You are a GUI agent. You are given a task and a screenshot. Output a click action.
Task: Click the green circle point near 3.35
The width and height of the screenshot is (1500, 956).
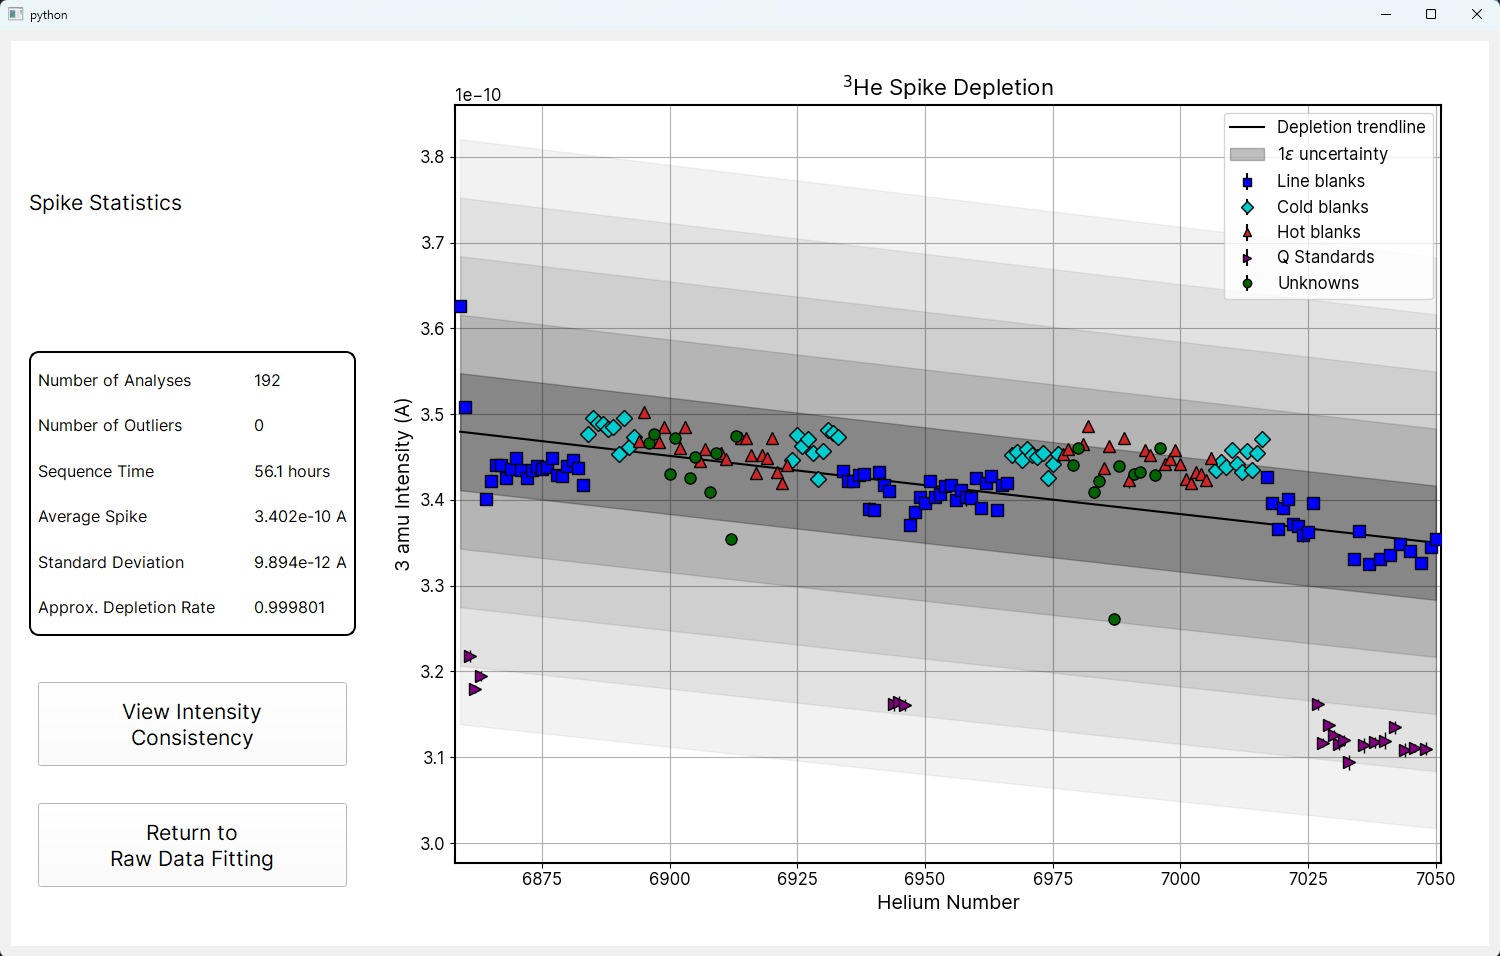(x=731, y=540)
